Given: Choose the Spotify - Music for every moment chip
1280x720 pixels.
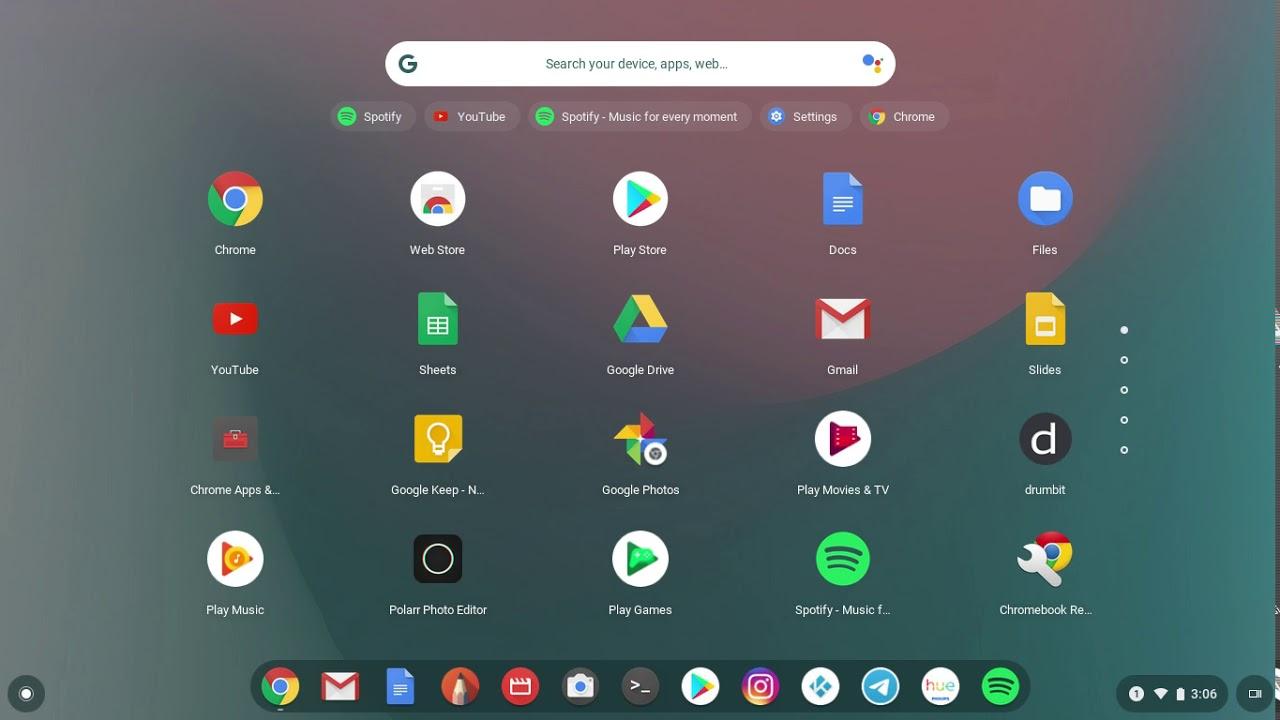Looking at the screenshot, I should tap(639, 117).
